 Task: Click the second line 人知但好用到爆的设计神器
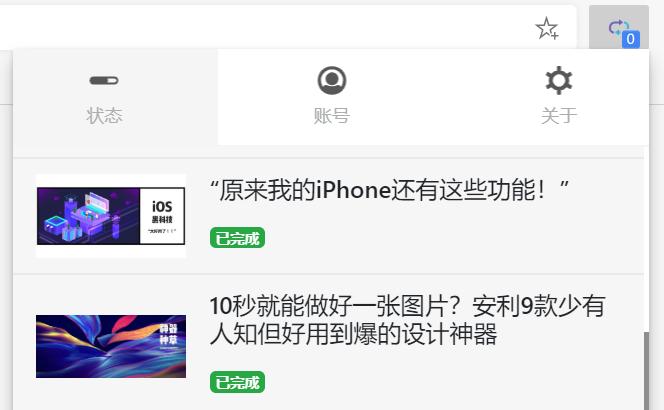click(354, 335)
